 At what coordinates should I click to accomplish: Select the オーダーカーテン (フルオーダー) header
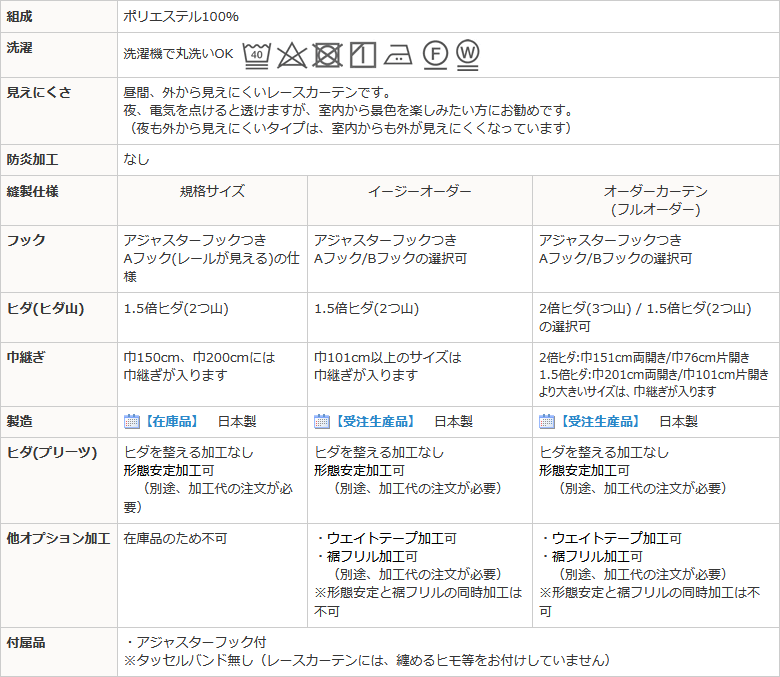click(655, 200)
